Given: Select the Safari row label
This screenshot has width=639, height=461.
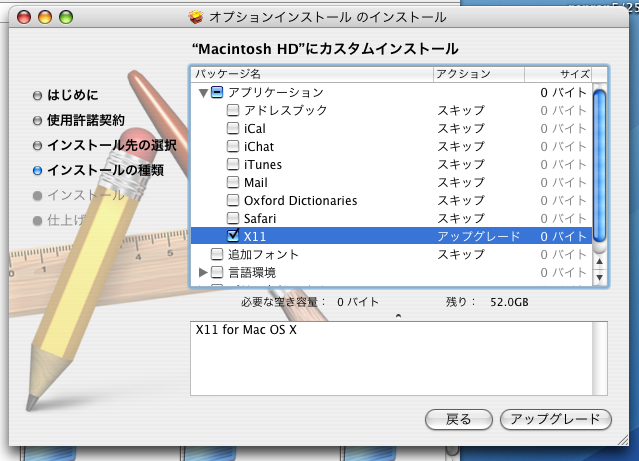Looking at the screenshot, I should coord(260,218).
